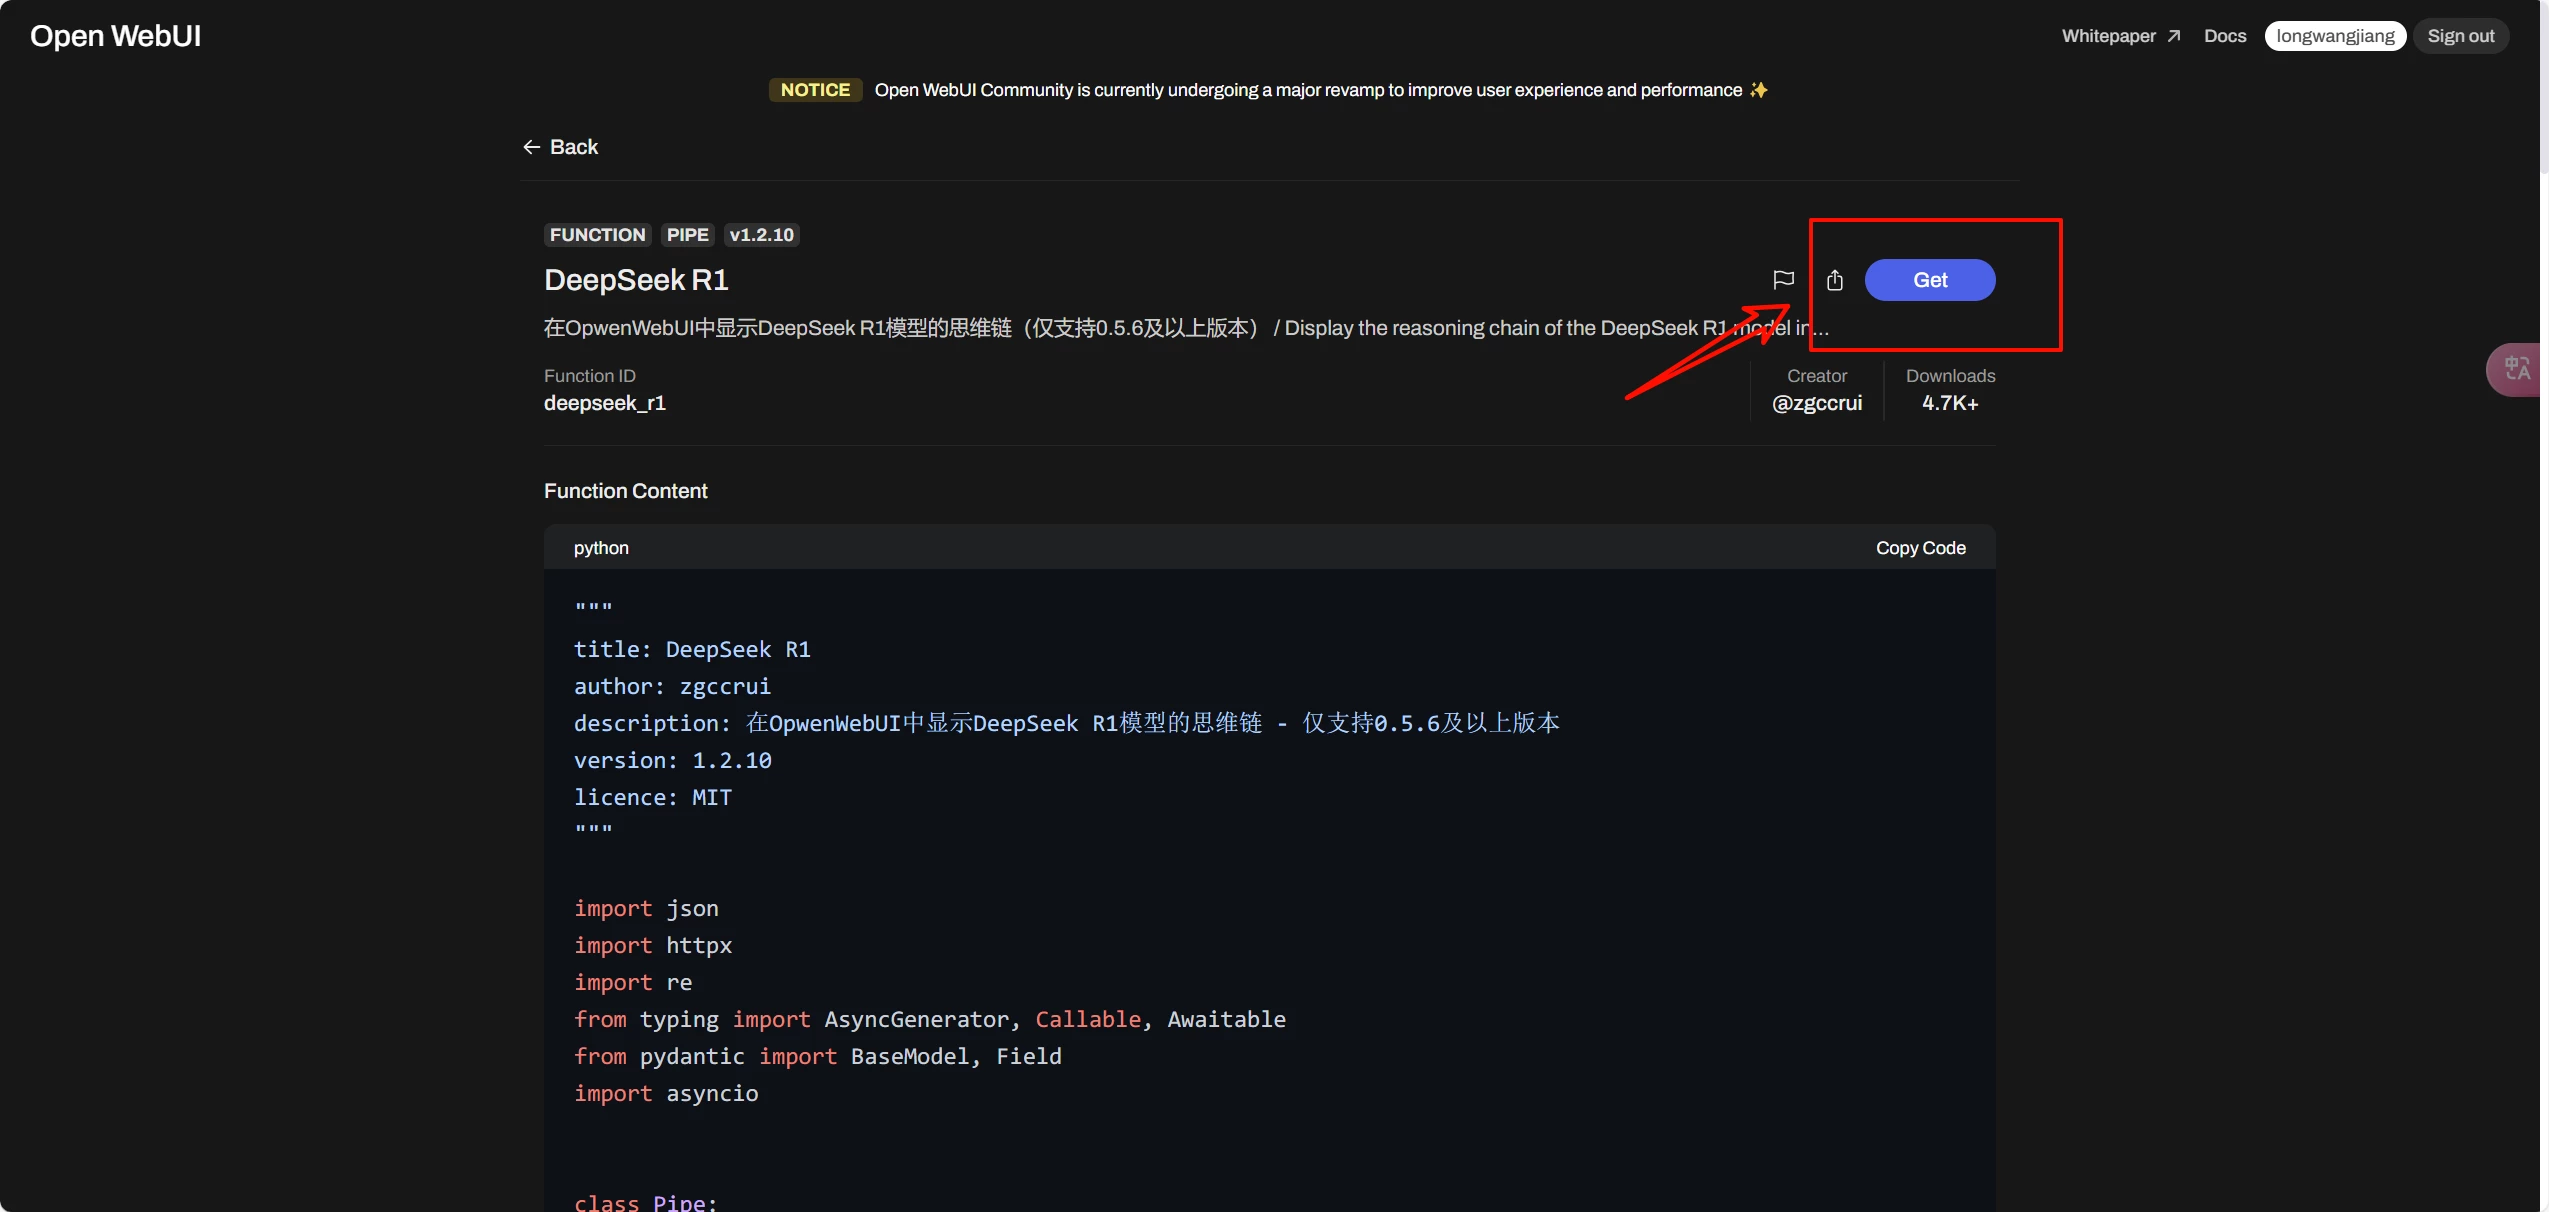
Task: Click the DeepSeek R1 title heading
Action: [x=636, y=280]
